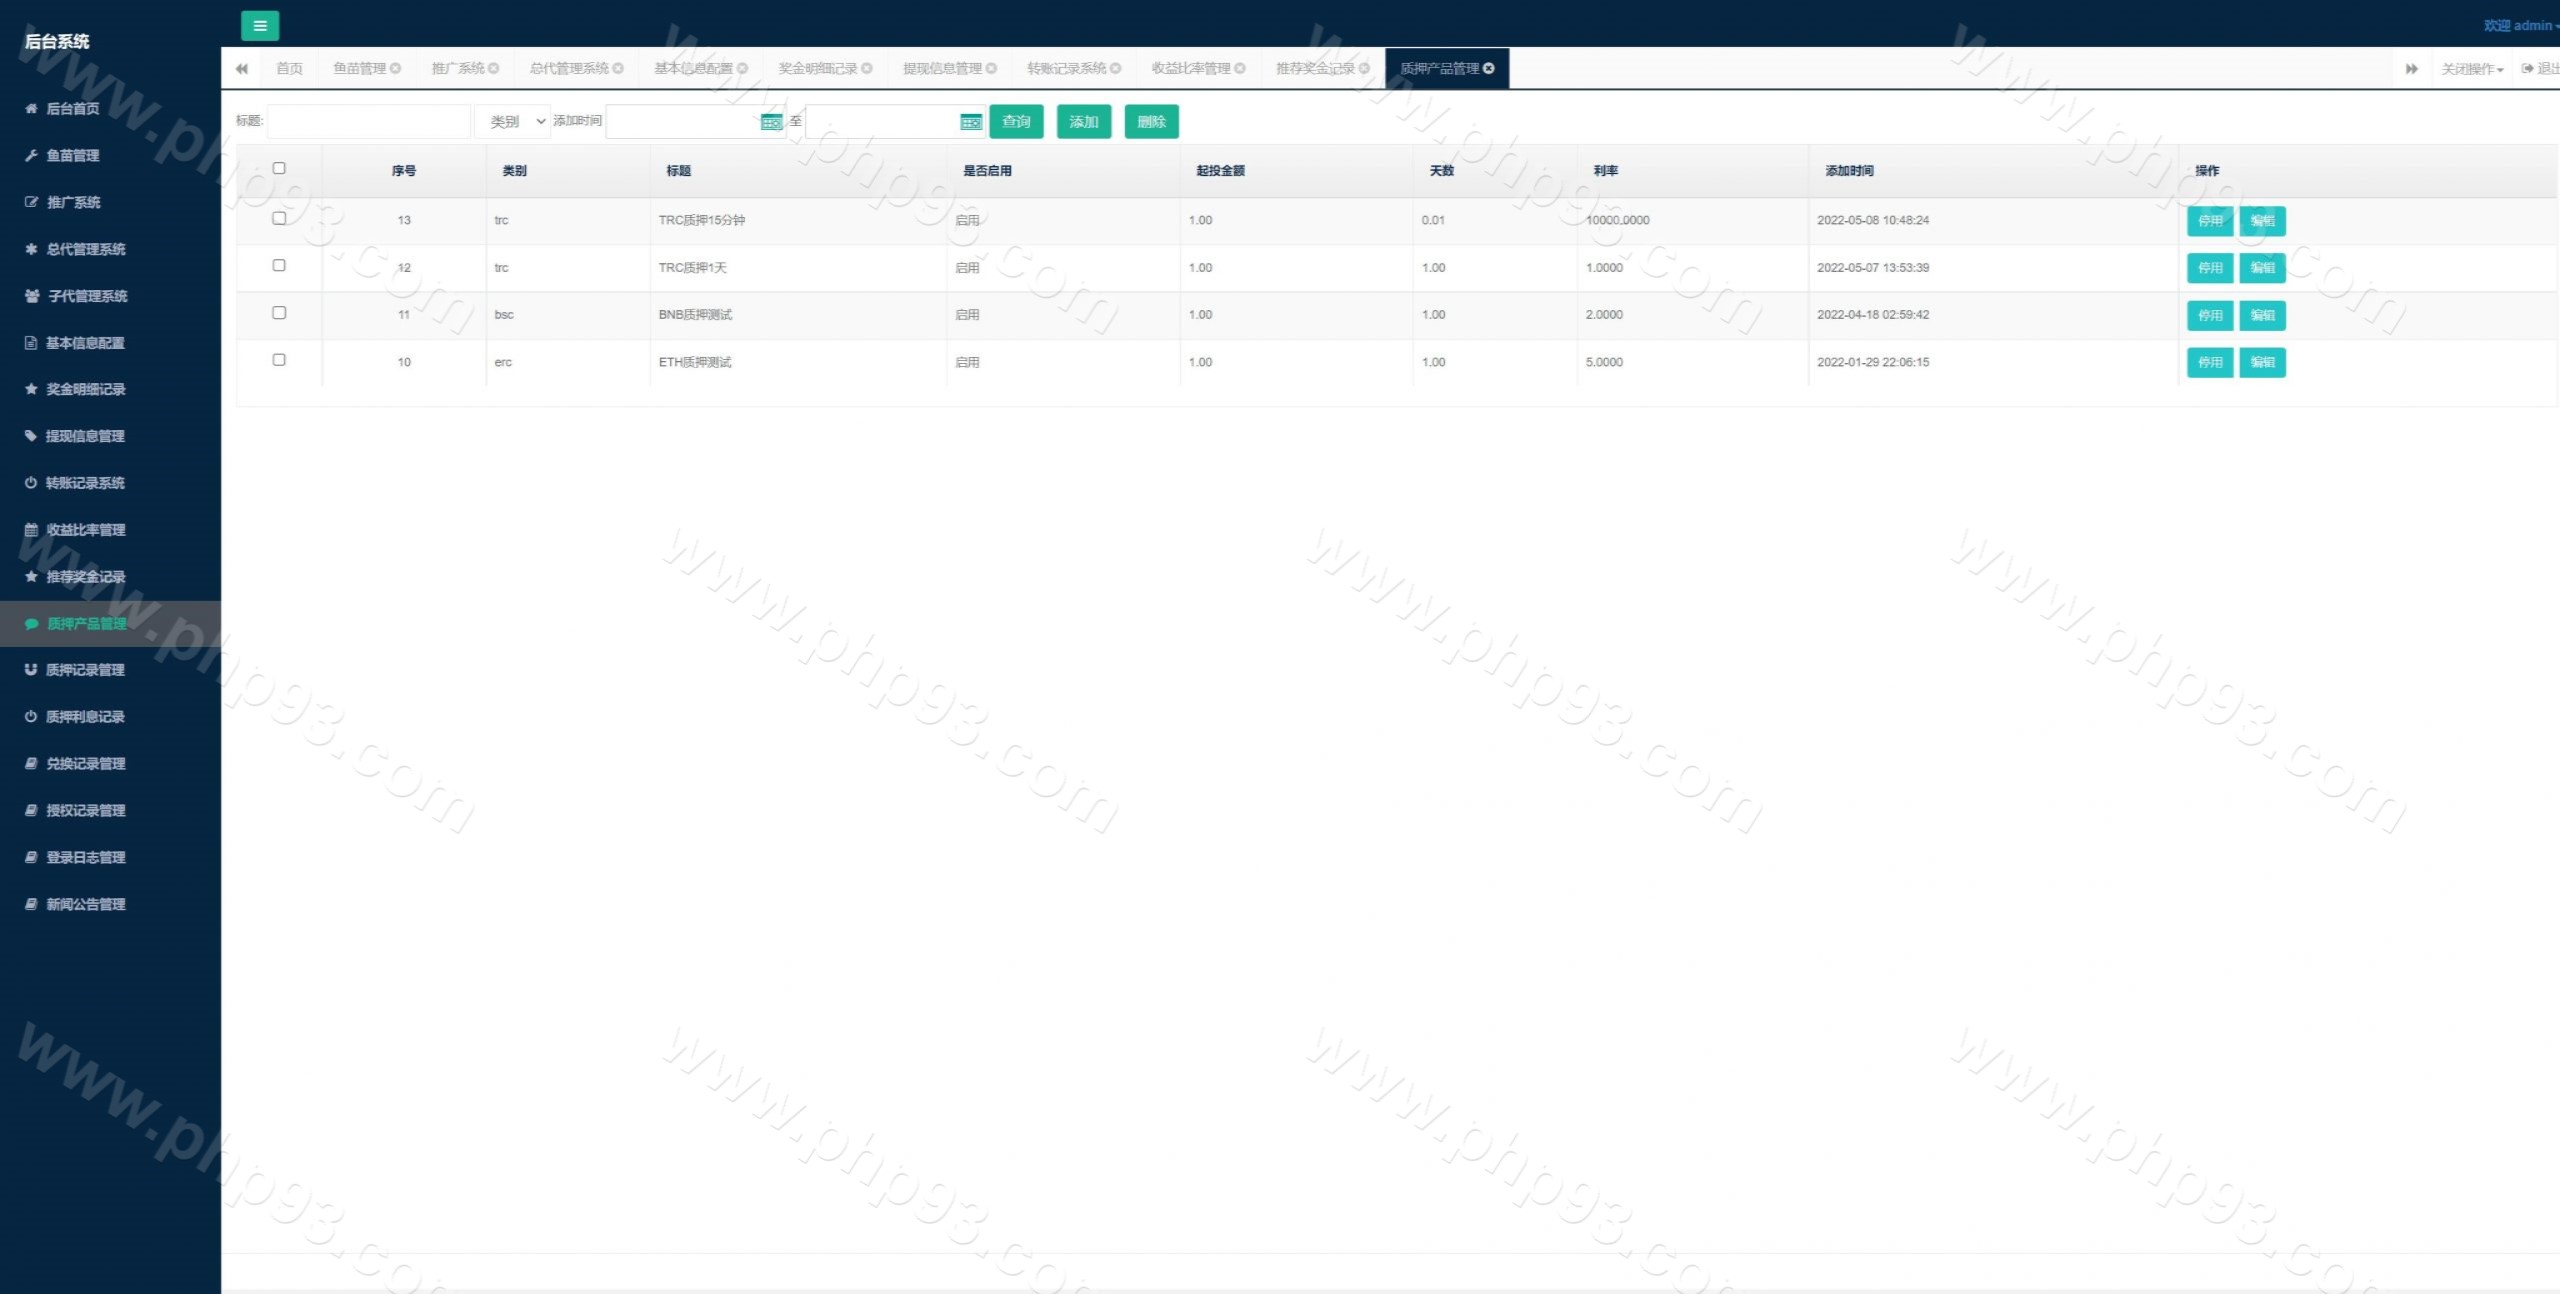Open the start date calendar picker icon
Screen dimensions: 2560x1294
click(771, 122)
